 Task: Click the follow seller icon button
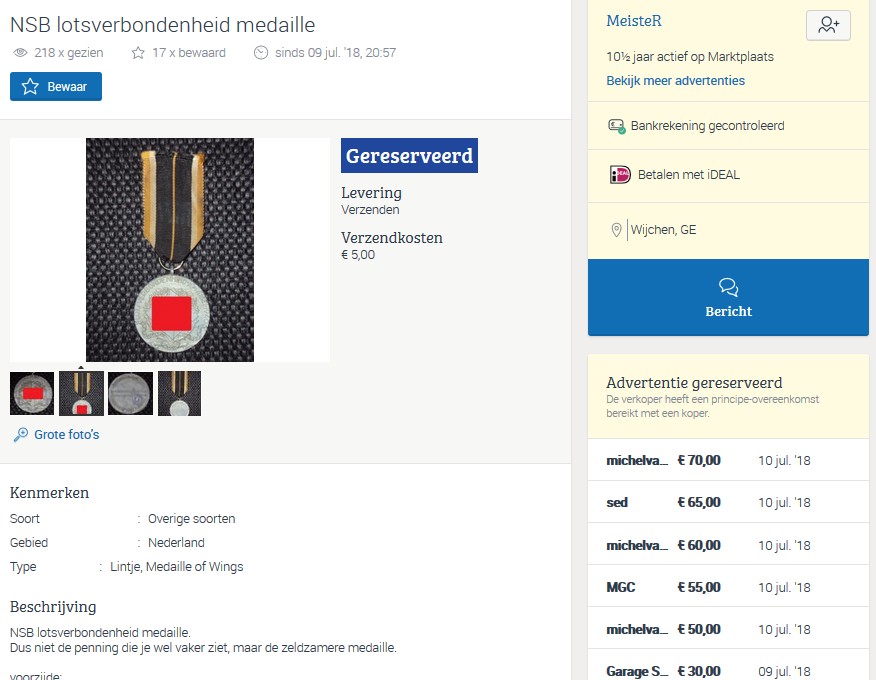pyautogui.click(x=828, y=26)
